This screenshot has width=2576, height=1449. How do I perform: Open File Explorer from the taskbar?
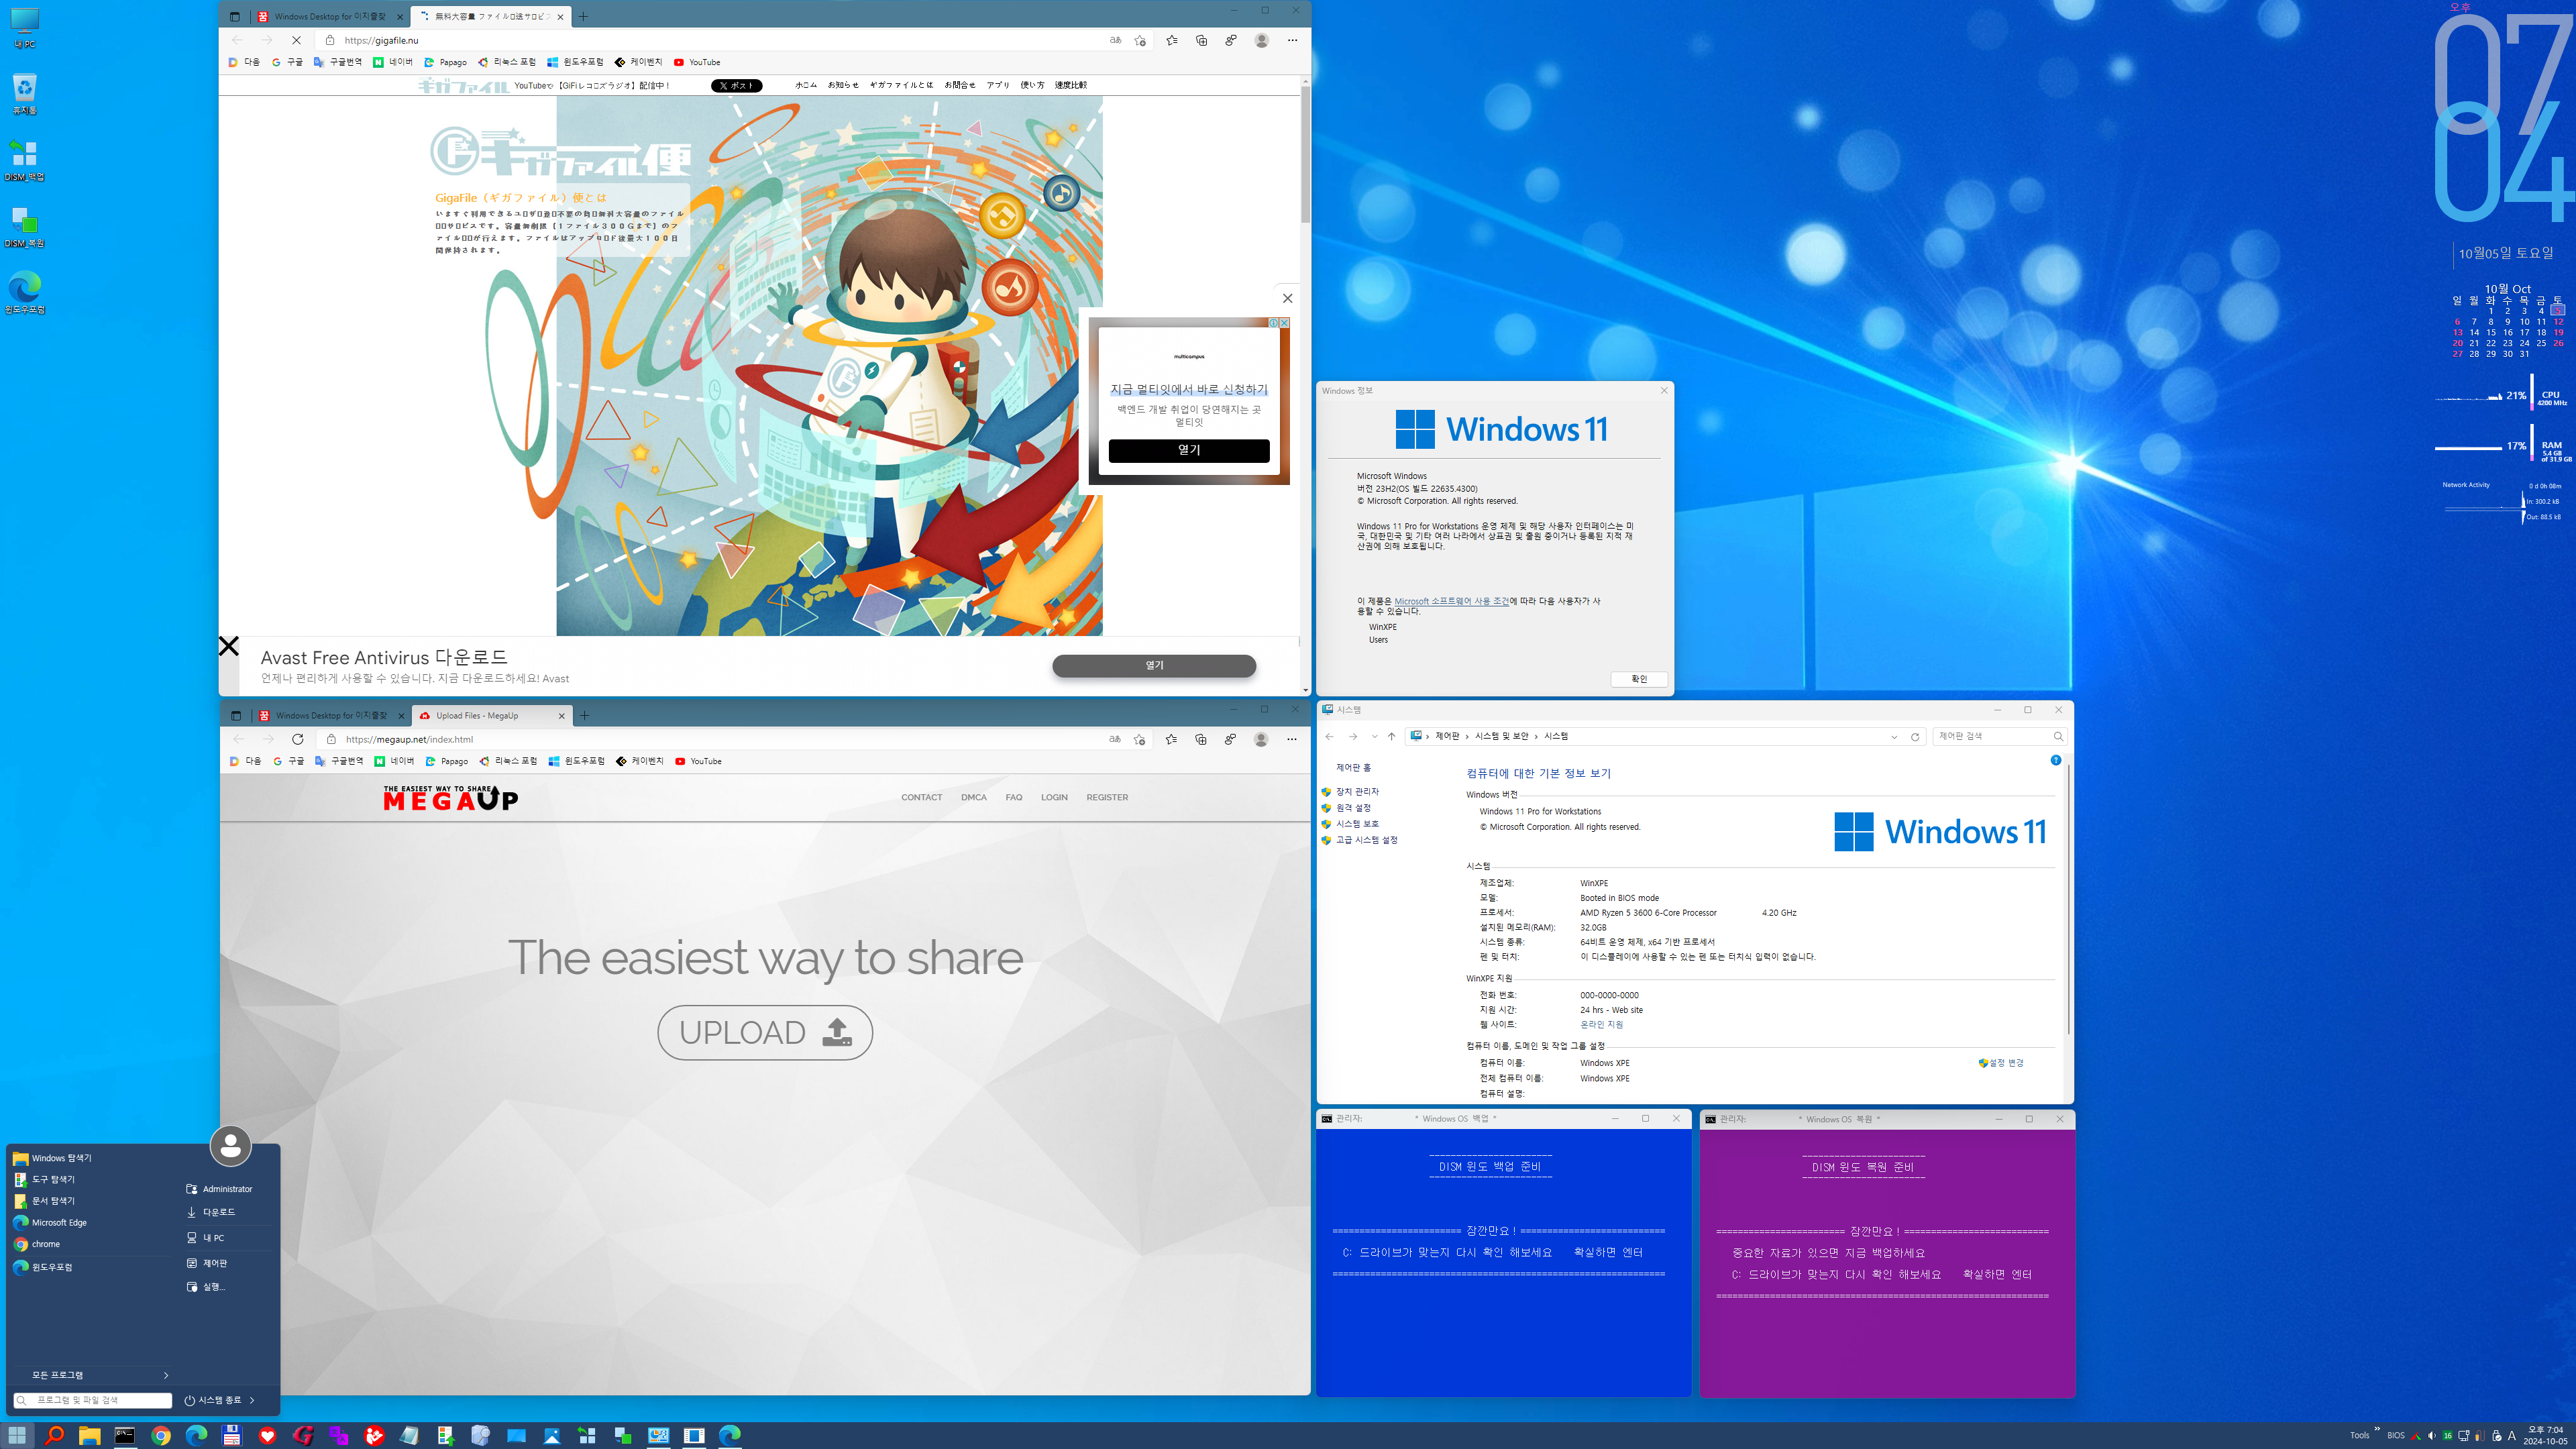[89, 1435]
